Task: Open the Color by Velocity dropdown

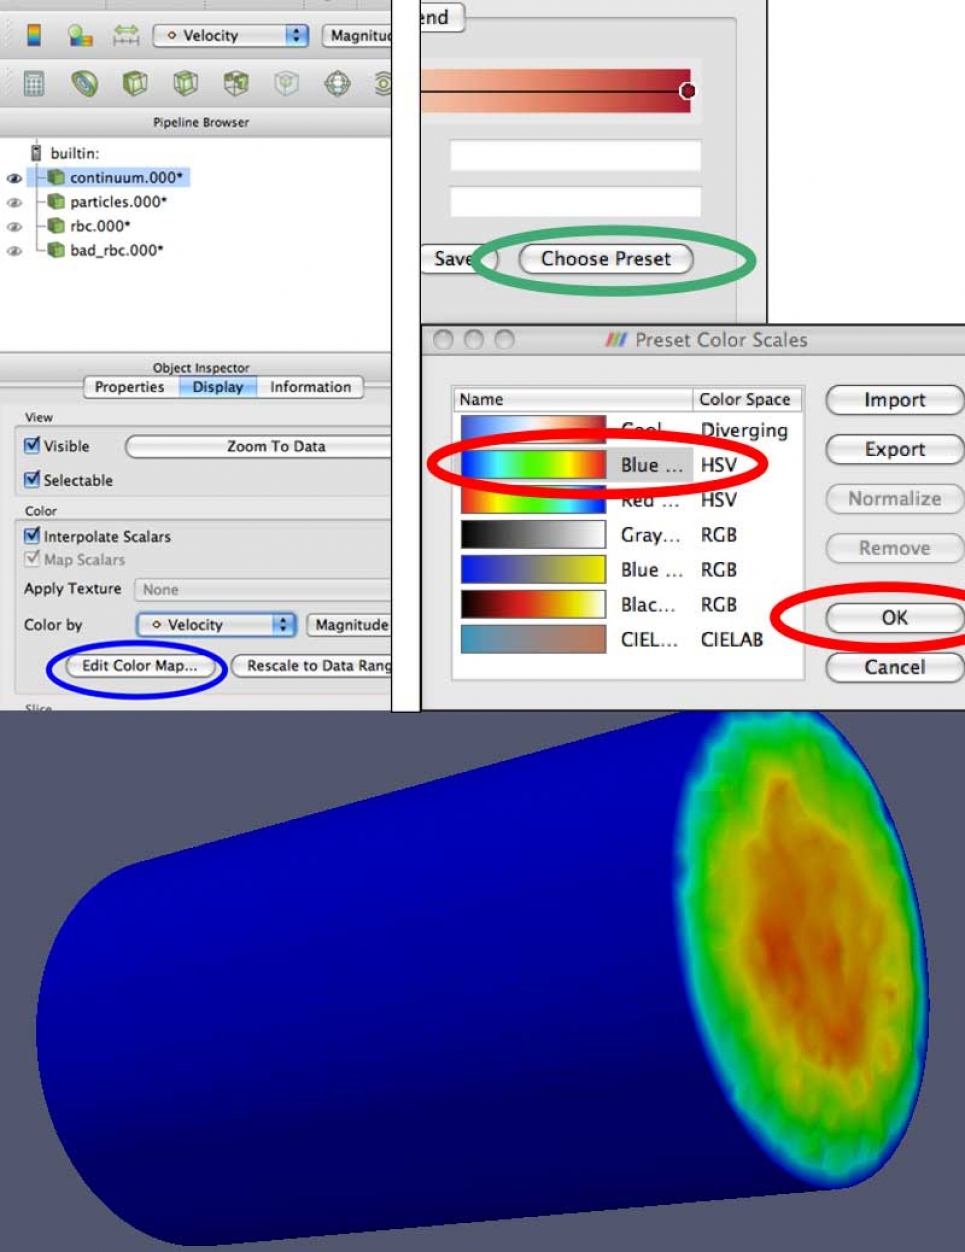Action: 217,625
